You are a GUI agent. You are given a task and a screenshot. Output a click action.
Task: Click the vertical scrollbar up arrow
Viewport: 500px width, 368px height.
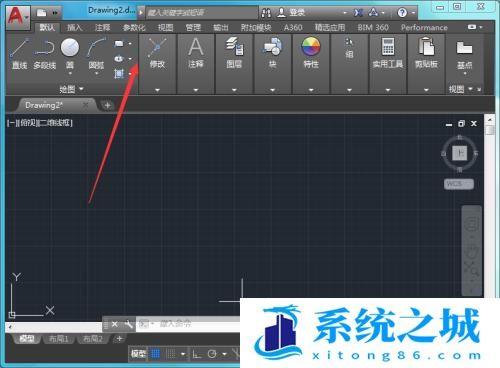[x=490, y=119]
